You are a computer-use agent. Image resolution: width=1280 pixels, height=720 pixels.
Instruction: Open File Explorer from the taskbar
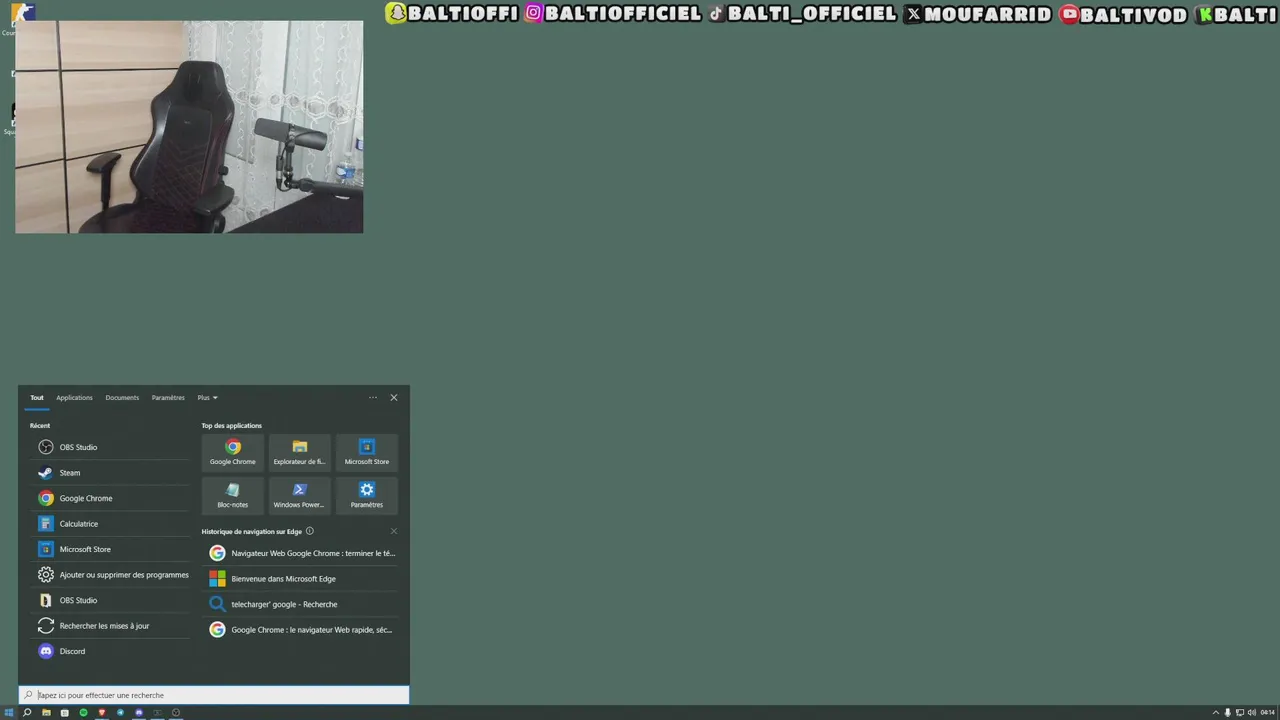coord(46,713)
